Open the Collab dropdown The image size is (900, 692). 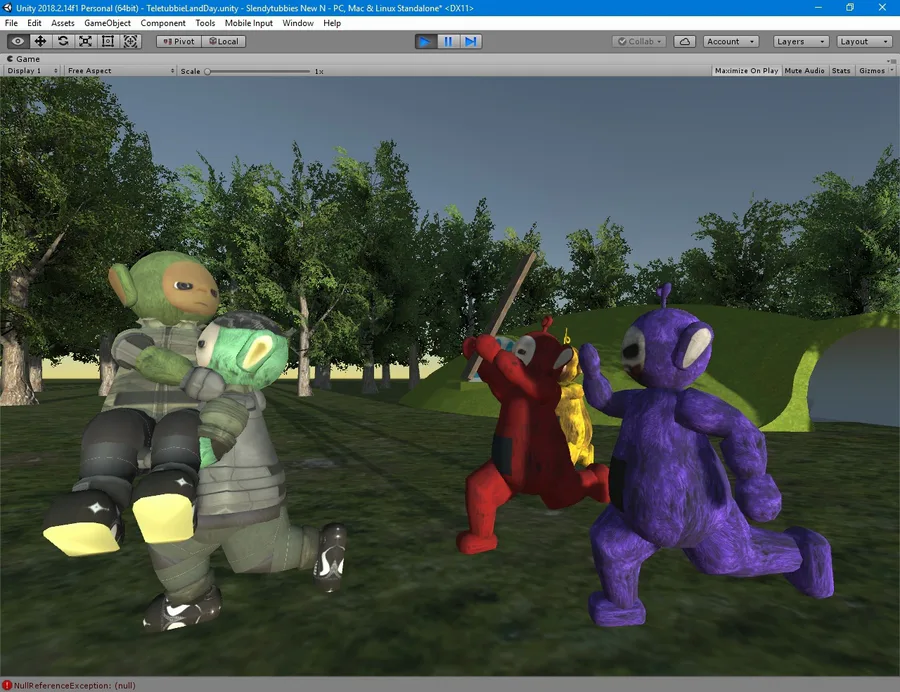tap(639, 41)
